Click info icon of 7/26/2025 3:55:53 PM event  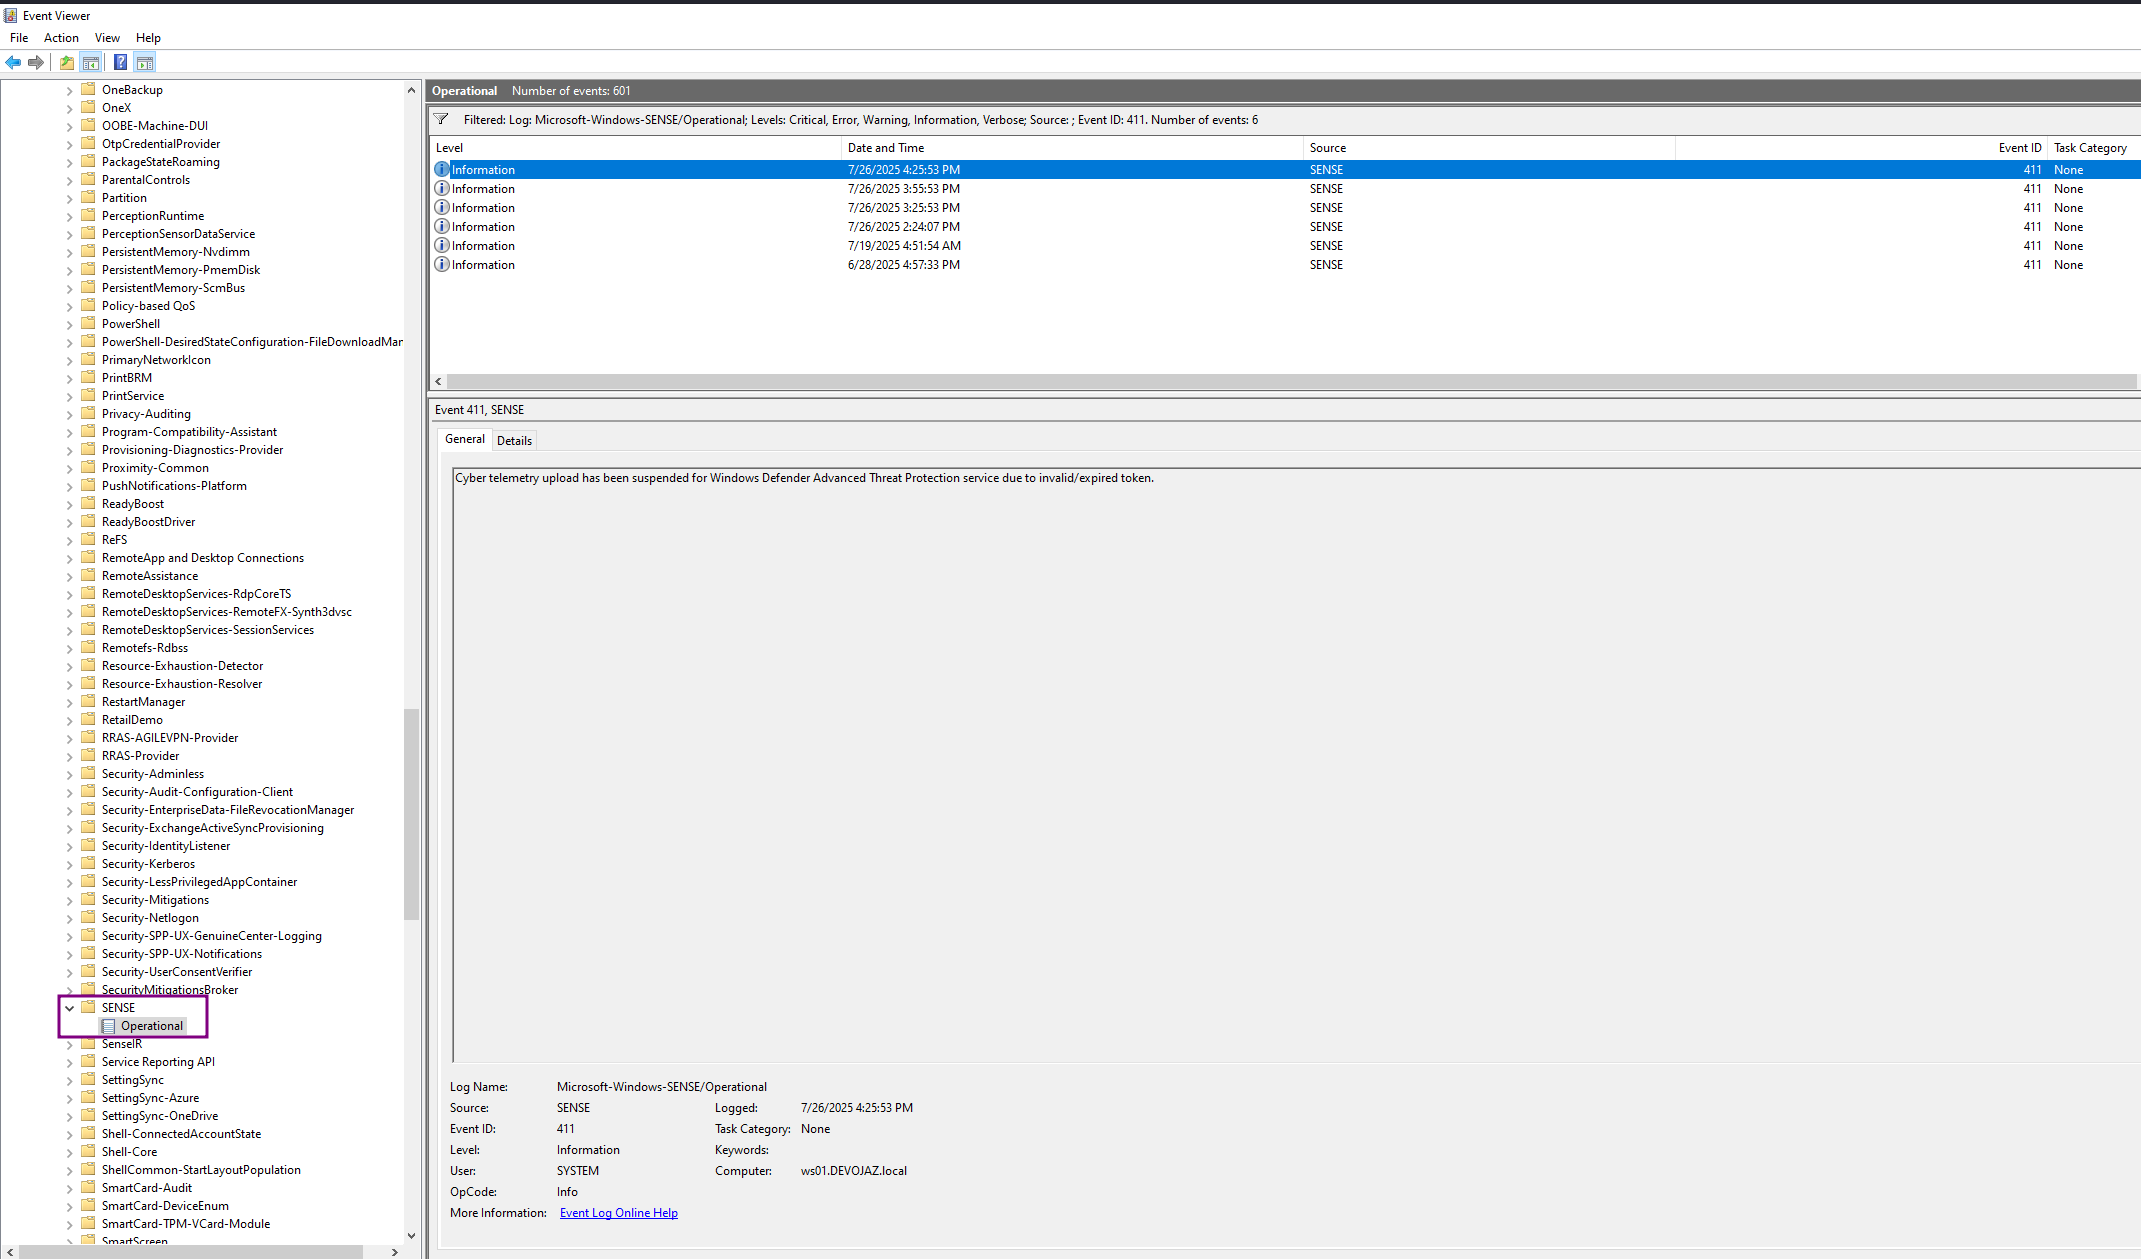click(442, 188)
